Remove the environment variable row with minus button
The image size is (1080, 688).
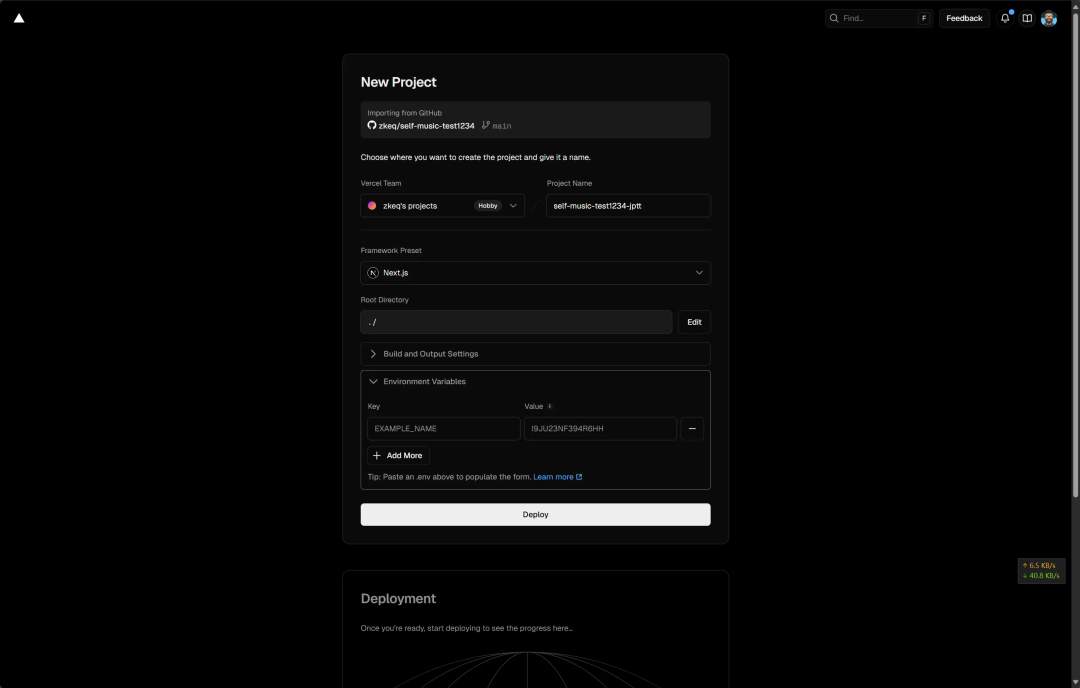point(692,429)
